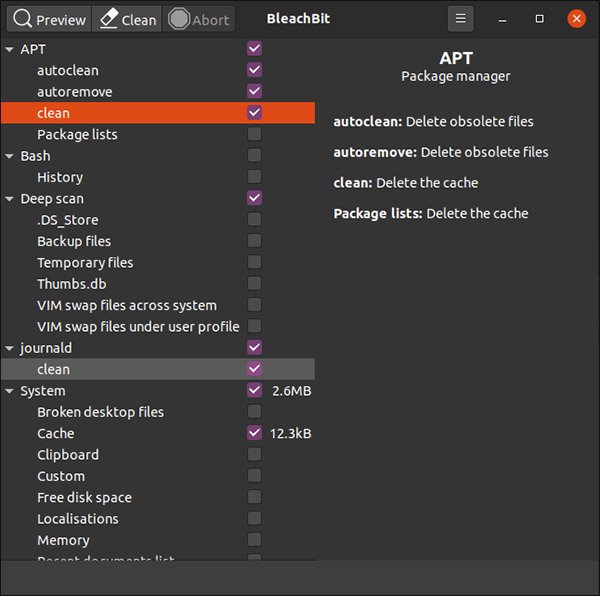Check the Bash group checkbox
Viewport: 600px width, 596px height.
click(x=254, y=155)
